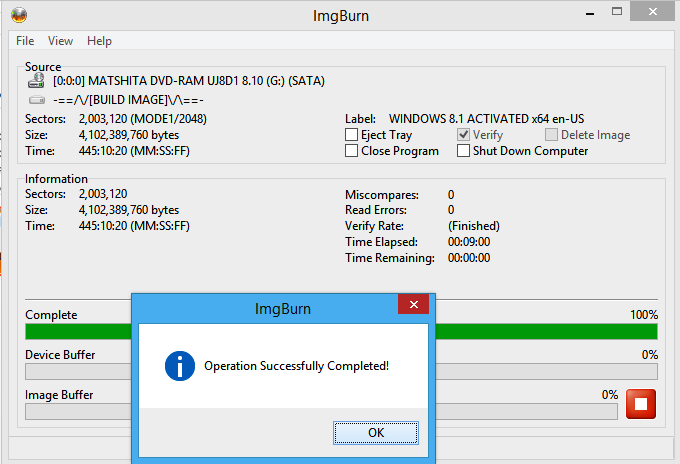Click the blue information icon in dialog
The image size is (680, 464).
coord(180,366)
